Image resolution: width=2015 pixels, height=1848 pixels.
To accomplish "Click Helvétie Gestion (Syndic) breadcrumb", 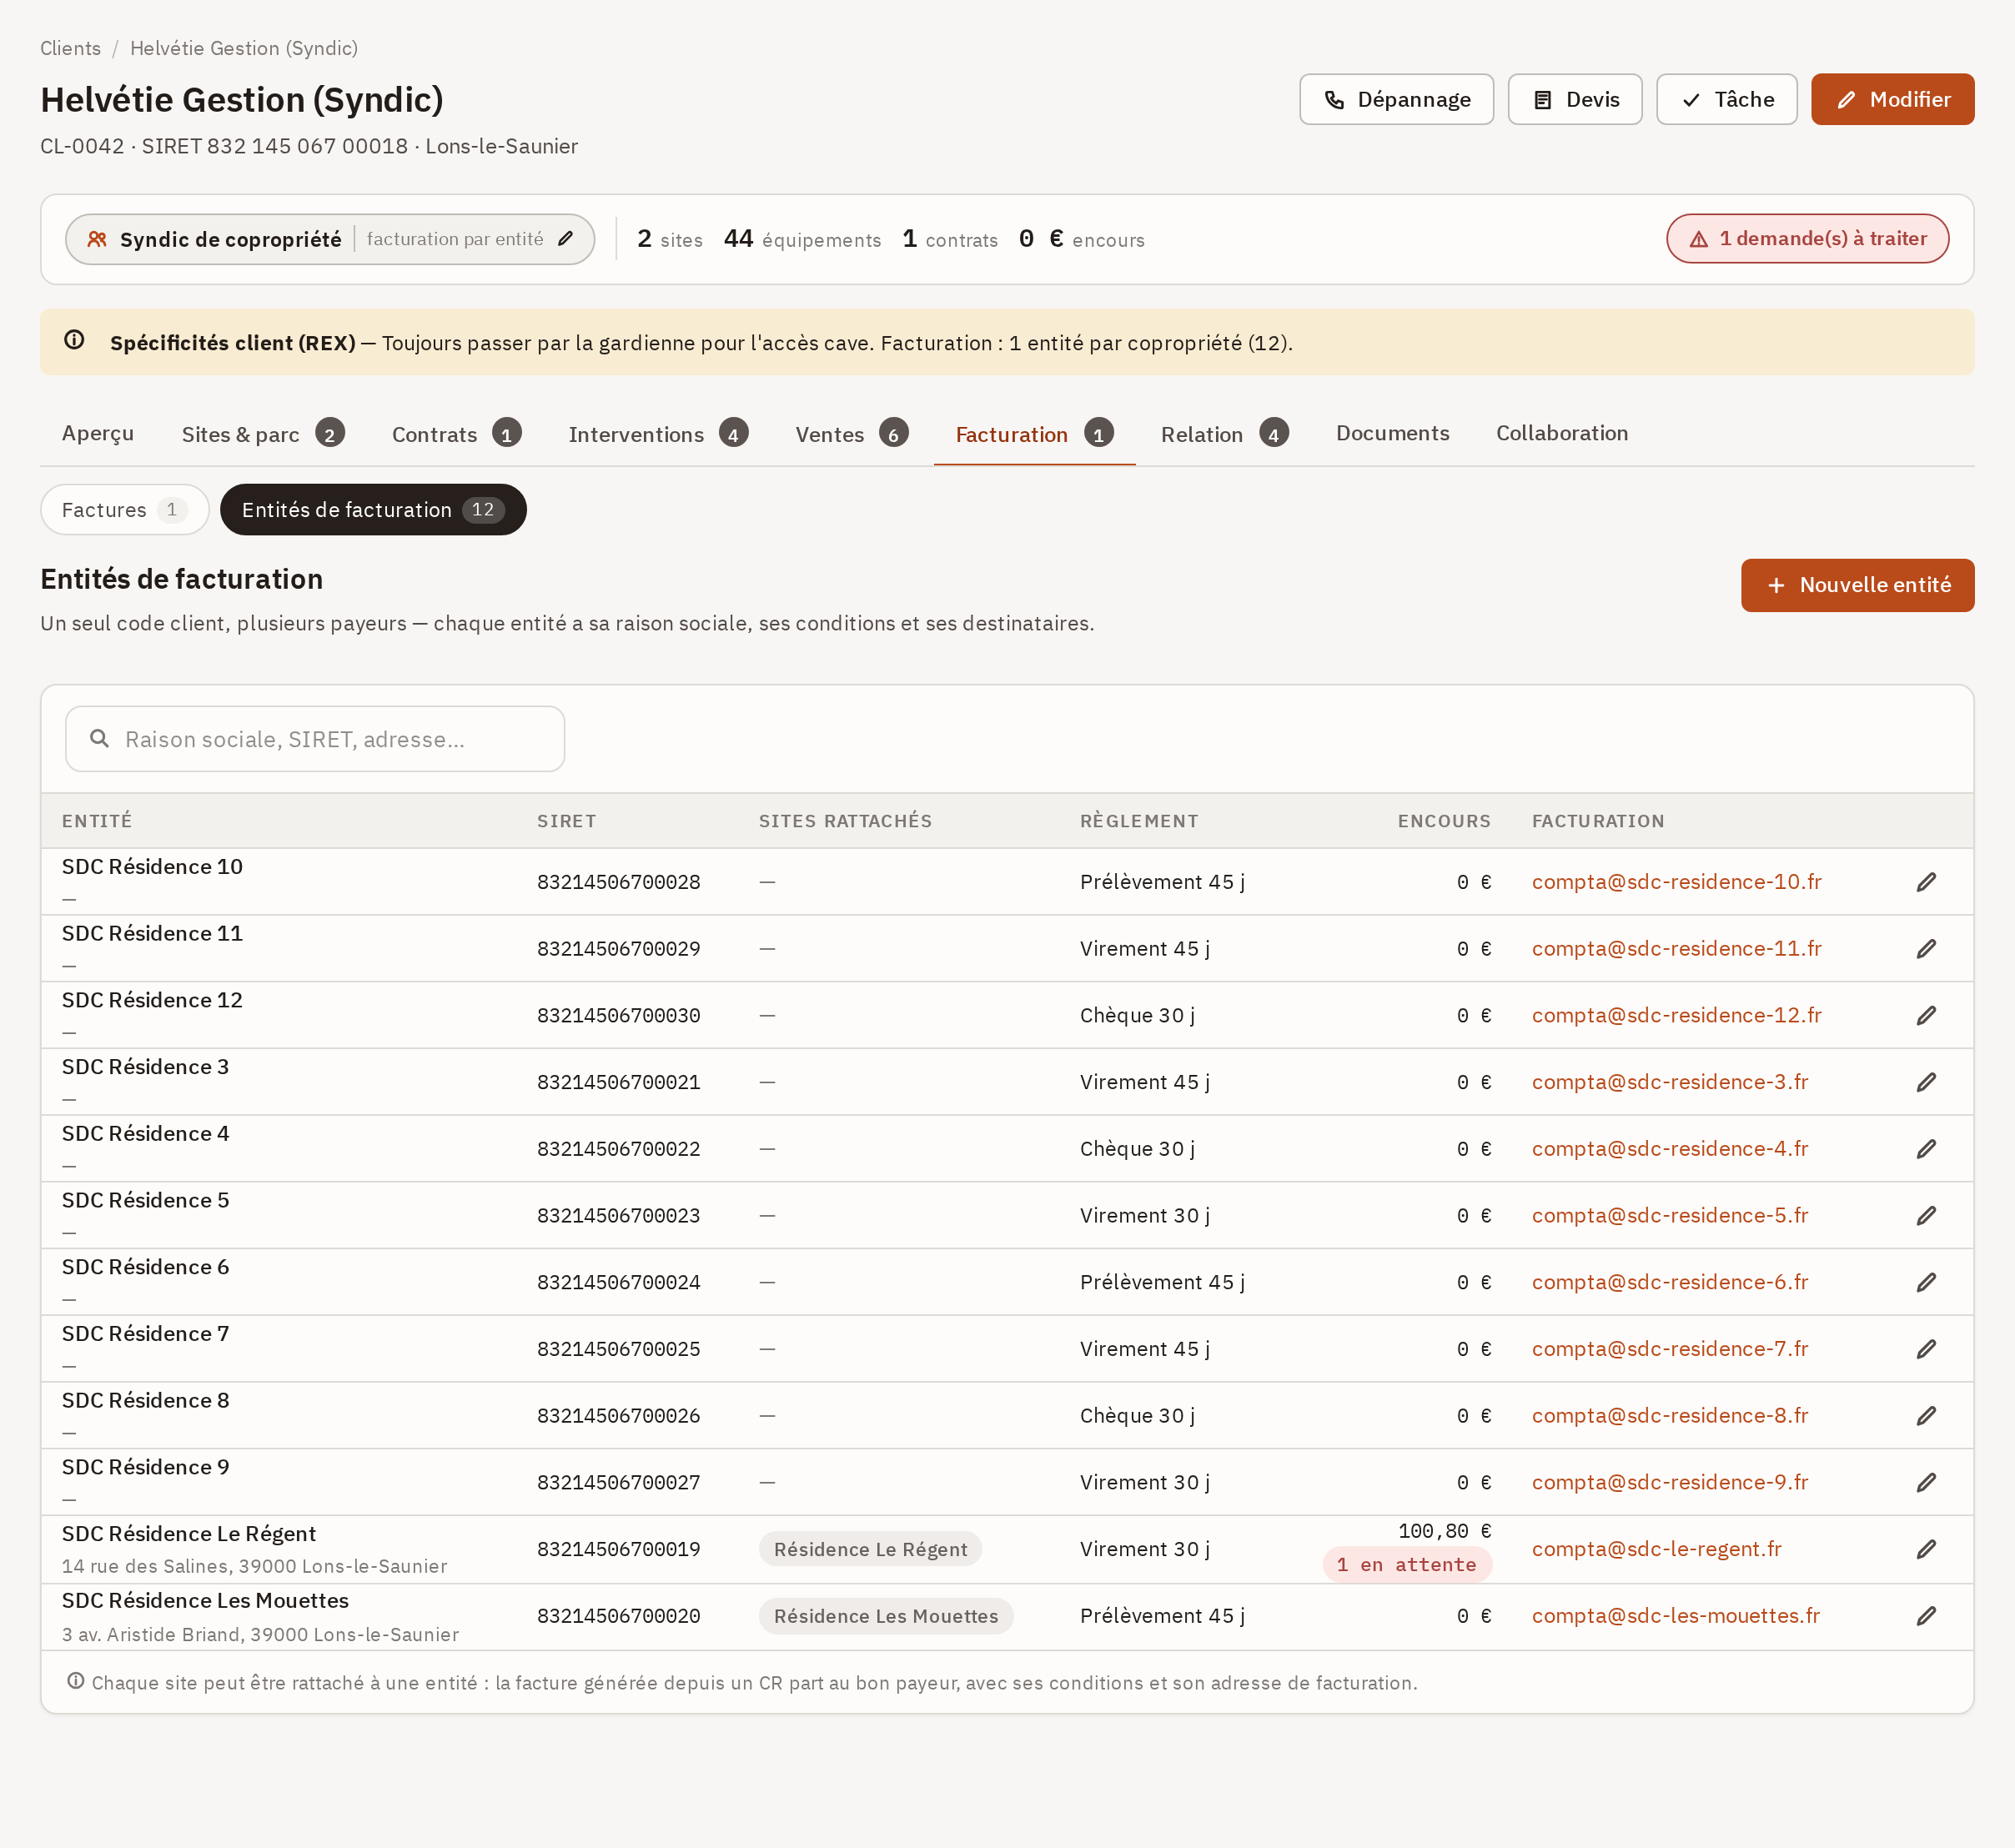I will (244, 48).
